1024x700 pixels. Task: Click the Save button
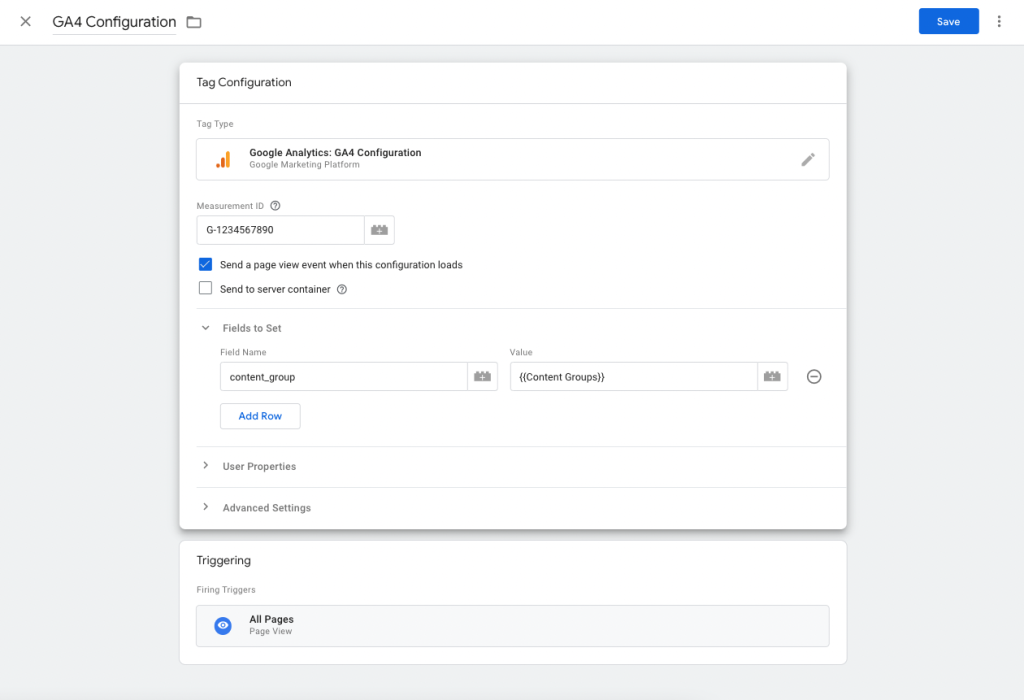click(948, 21)
